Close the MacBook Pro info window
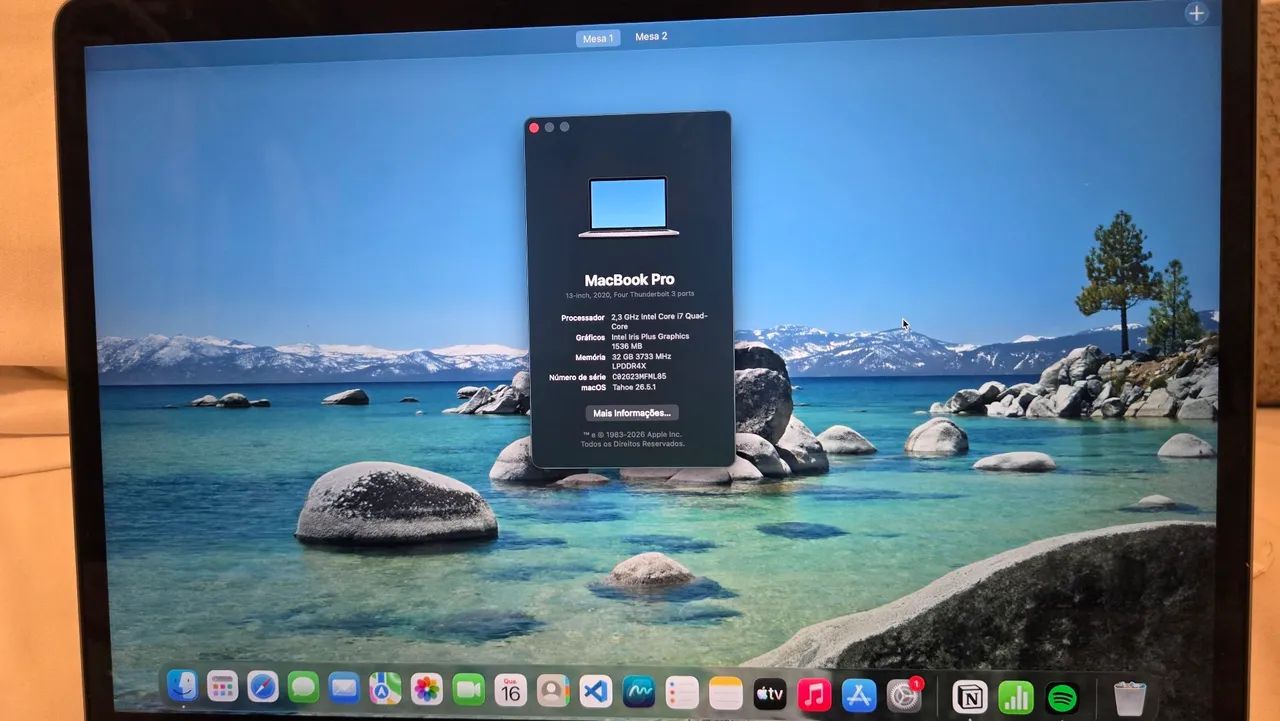 [x=534, y=128]
